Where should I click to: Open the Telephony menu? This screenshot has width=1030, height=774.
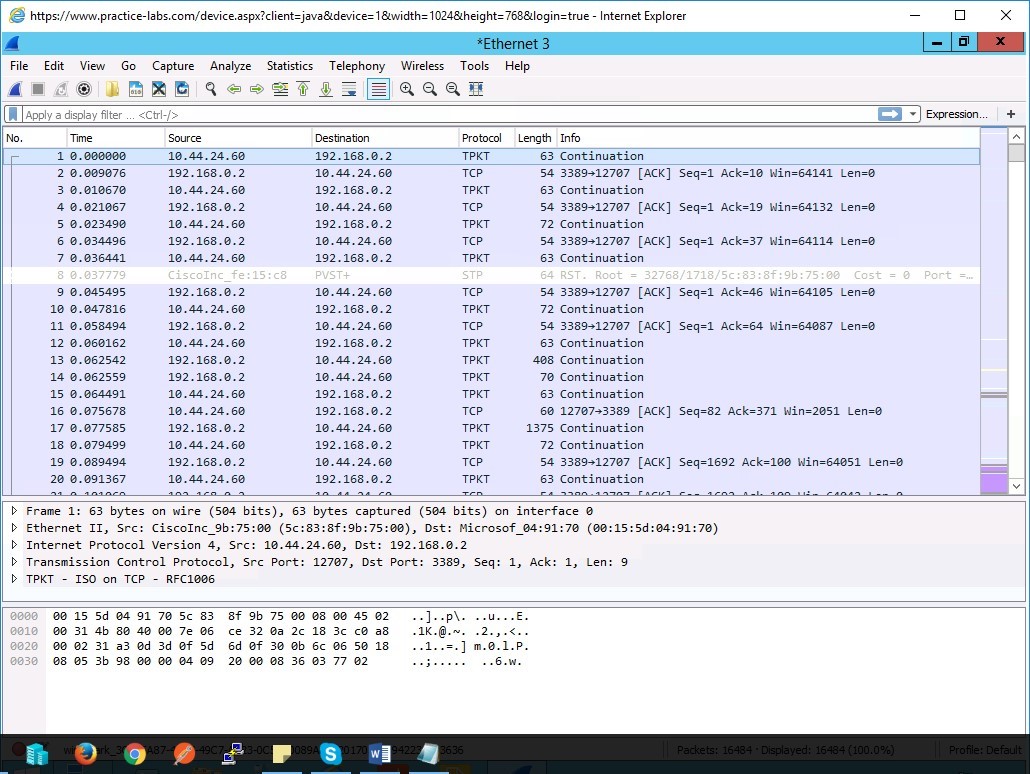point(357,66)
